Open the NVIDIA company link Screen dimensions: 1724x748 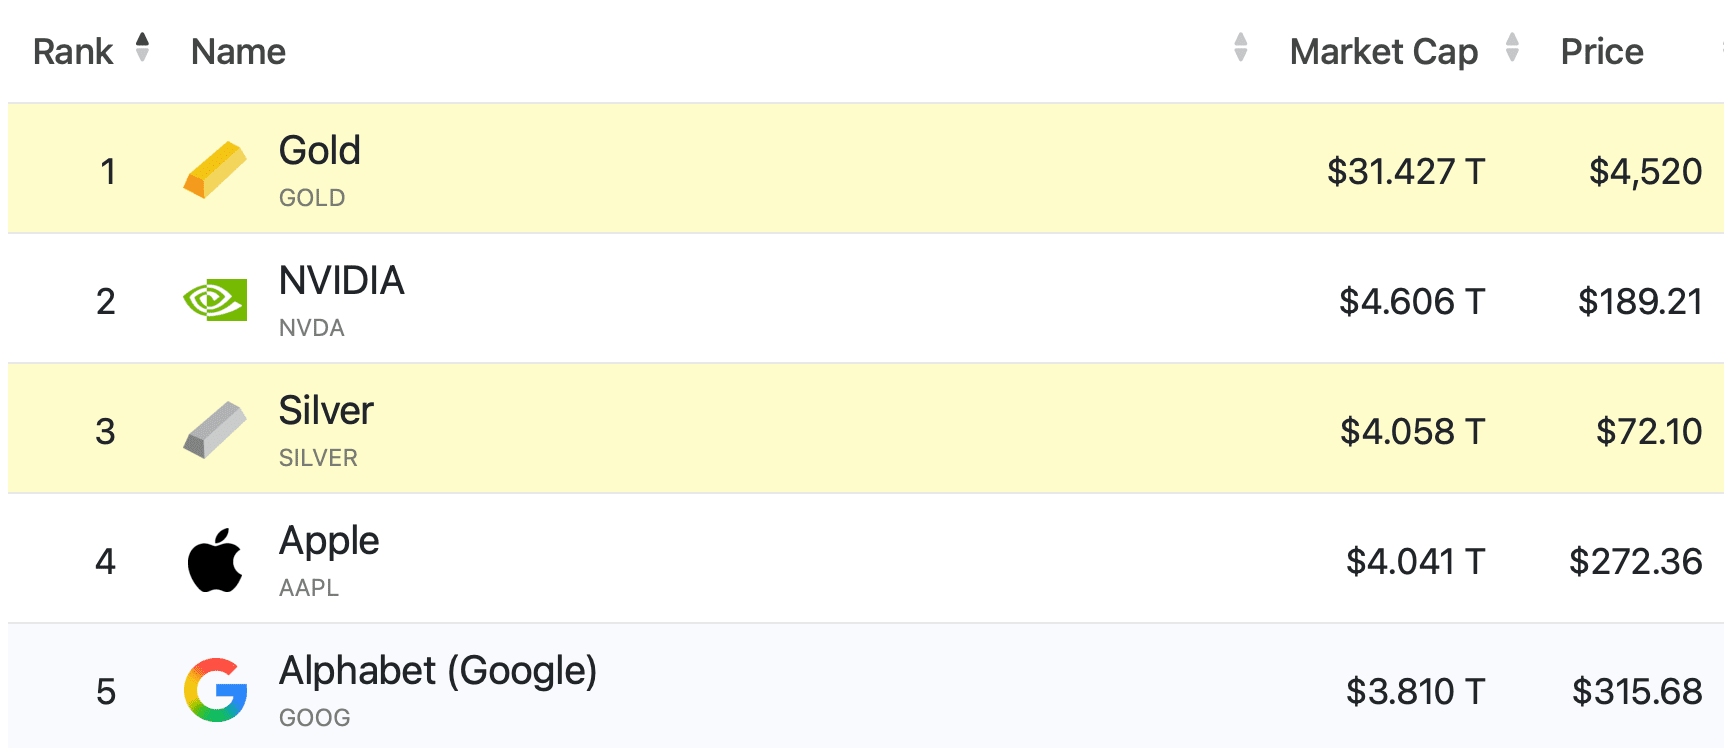tap(341, 281)
